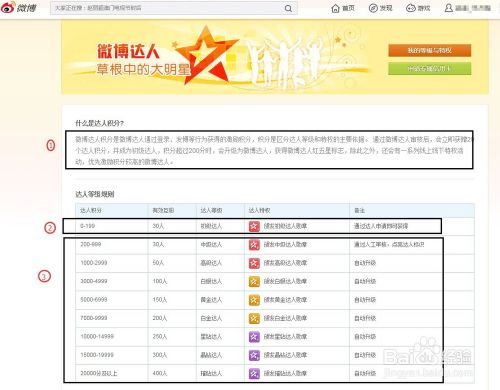Screen dimensions: 500x390
Task: Click the 首页 navigation label
Action: point(349,8)
